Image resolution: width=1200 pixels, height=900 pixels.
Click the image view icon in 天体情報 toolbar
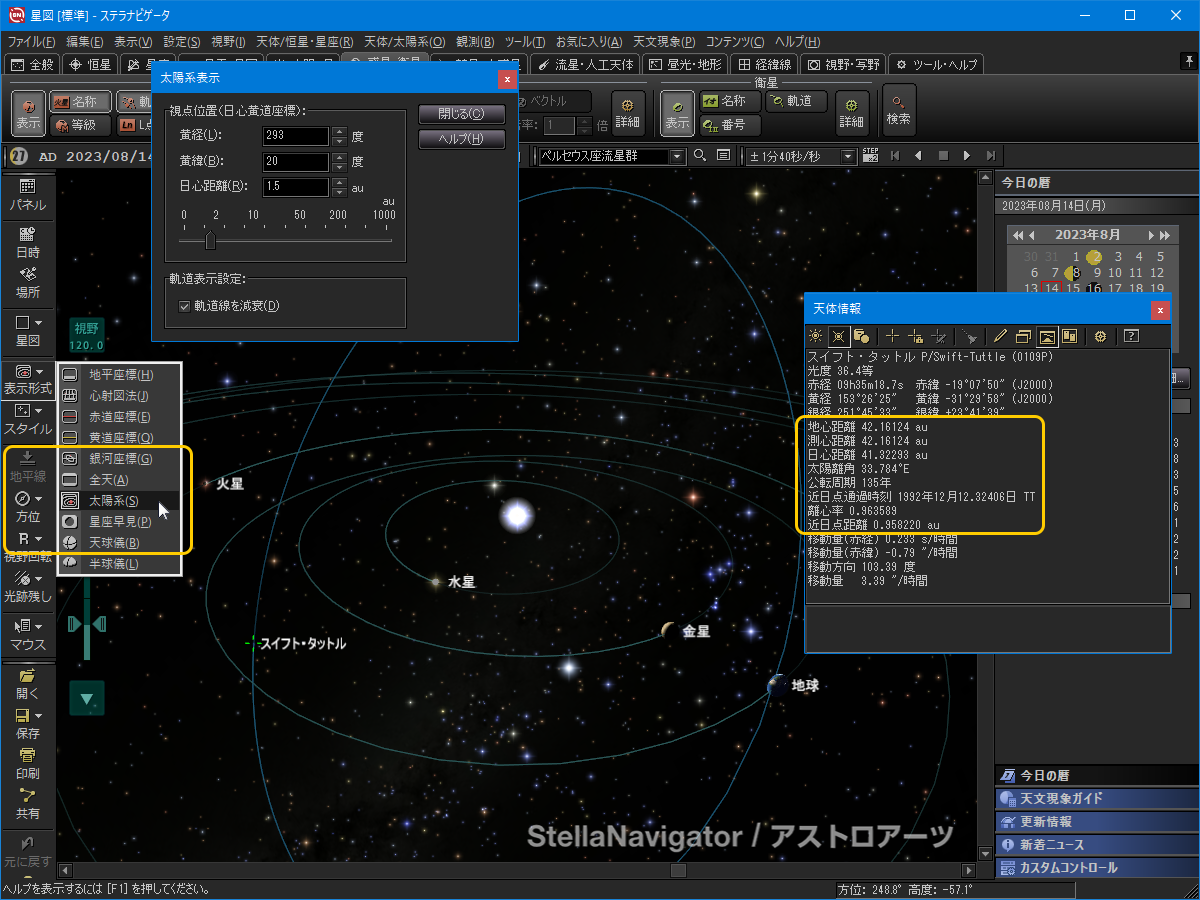(1047, 336)
